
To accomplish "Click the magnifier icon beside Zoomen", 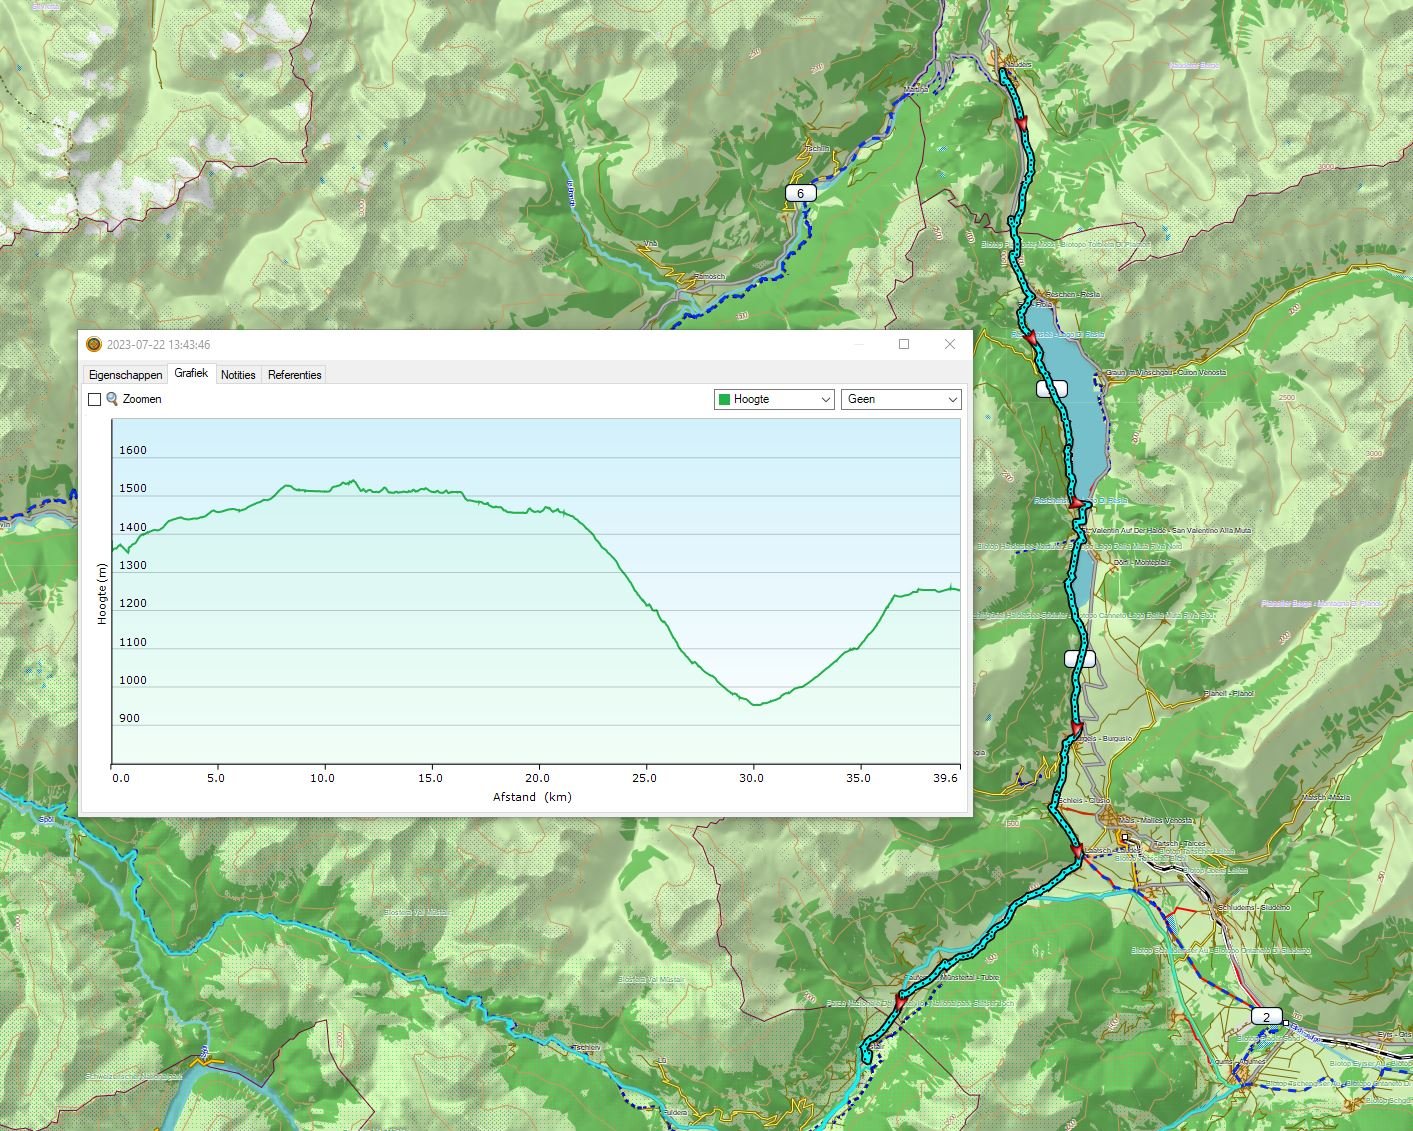I will (112, 399).
